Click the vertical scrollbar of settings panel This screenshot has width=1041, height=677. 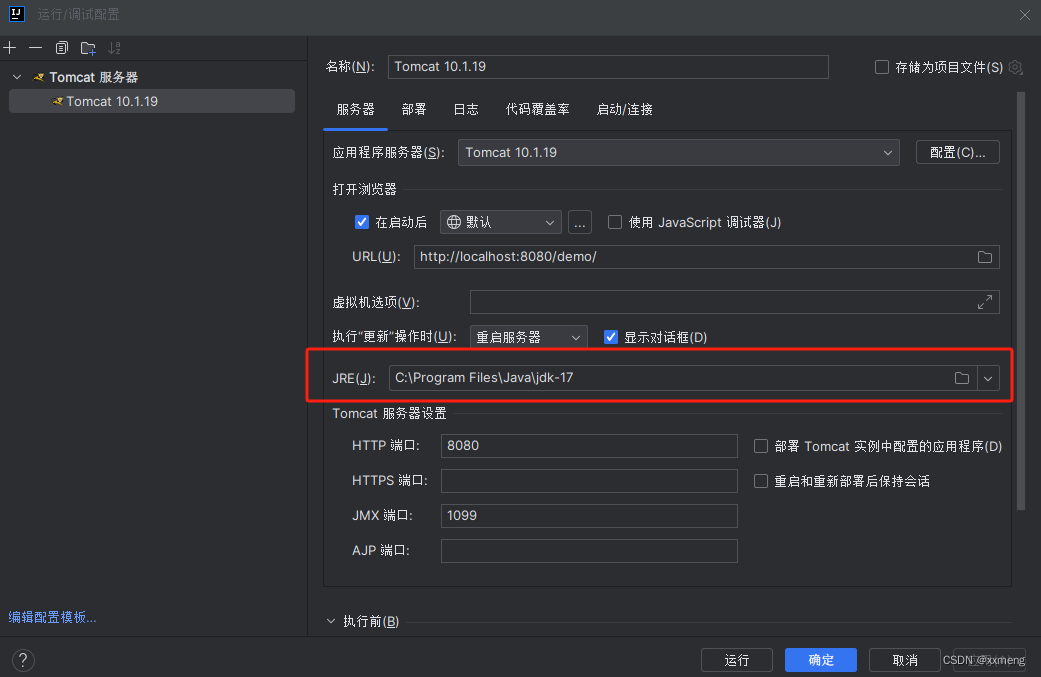pyautogui.click(x=1021, y=301)
